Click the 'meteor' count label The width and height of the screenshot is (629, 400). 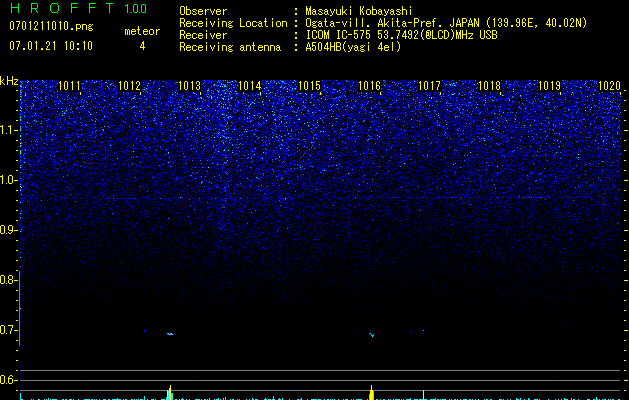click(x=142, y=31)
